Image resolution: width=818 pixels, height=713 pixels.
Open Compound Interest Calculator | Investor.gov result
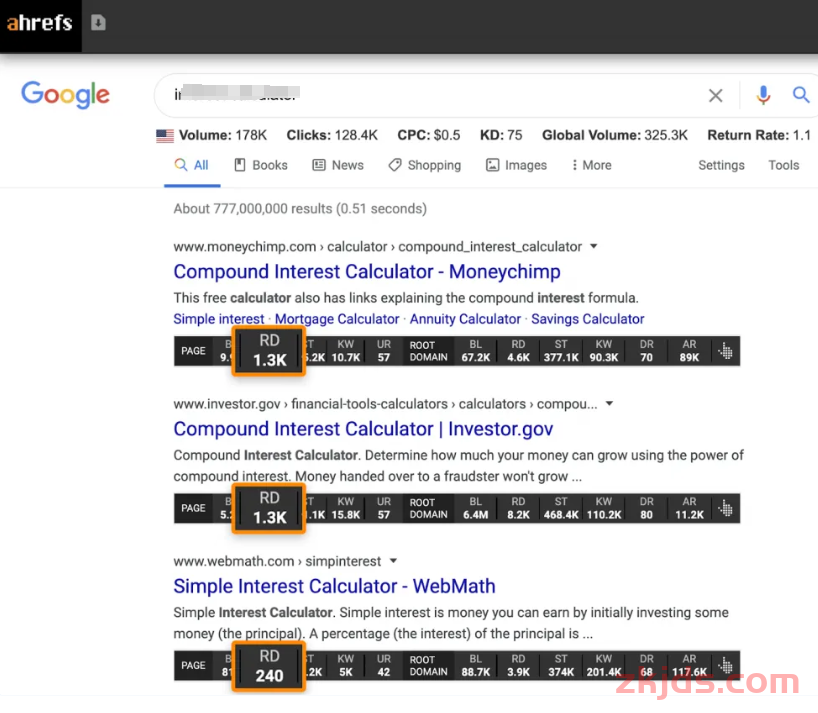pos(363,429)
